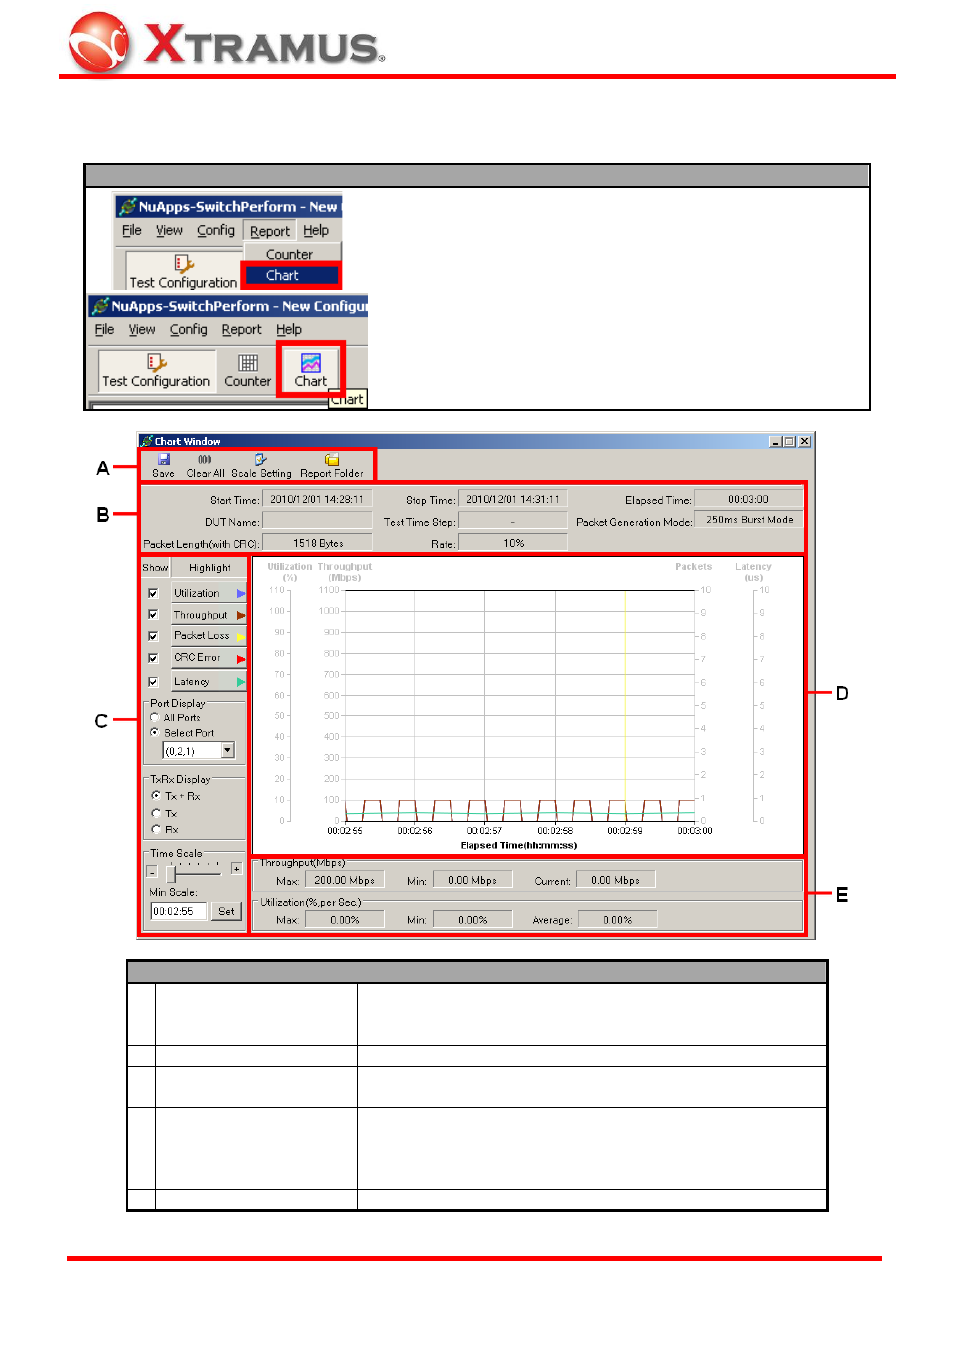Click Throughput Max value 200.00 Mbps
Image resolution: width=954 pixels, height=1350 pixels.
[x=344, y=880]
